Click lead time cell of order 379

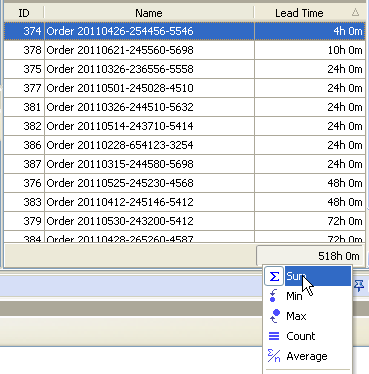[310, 221]
